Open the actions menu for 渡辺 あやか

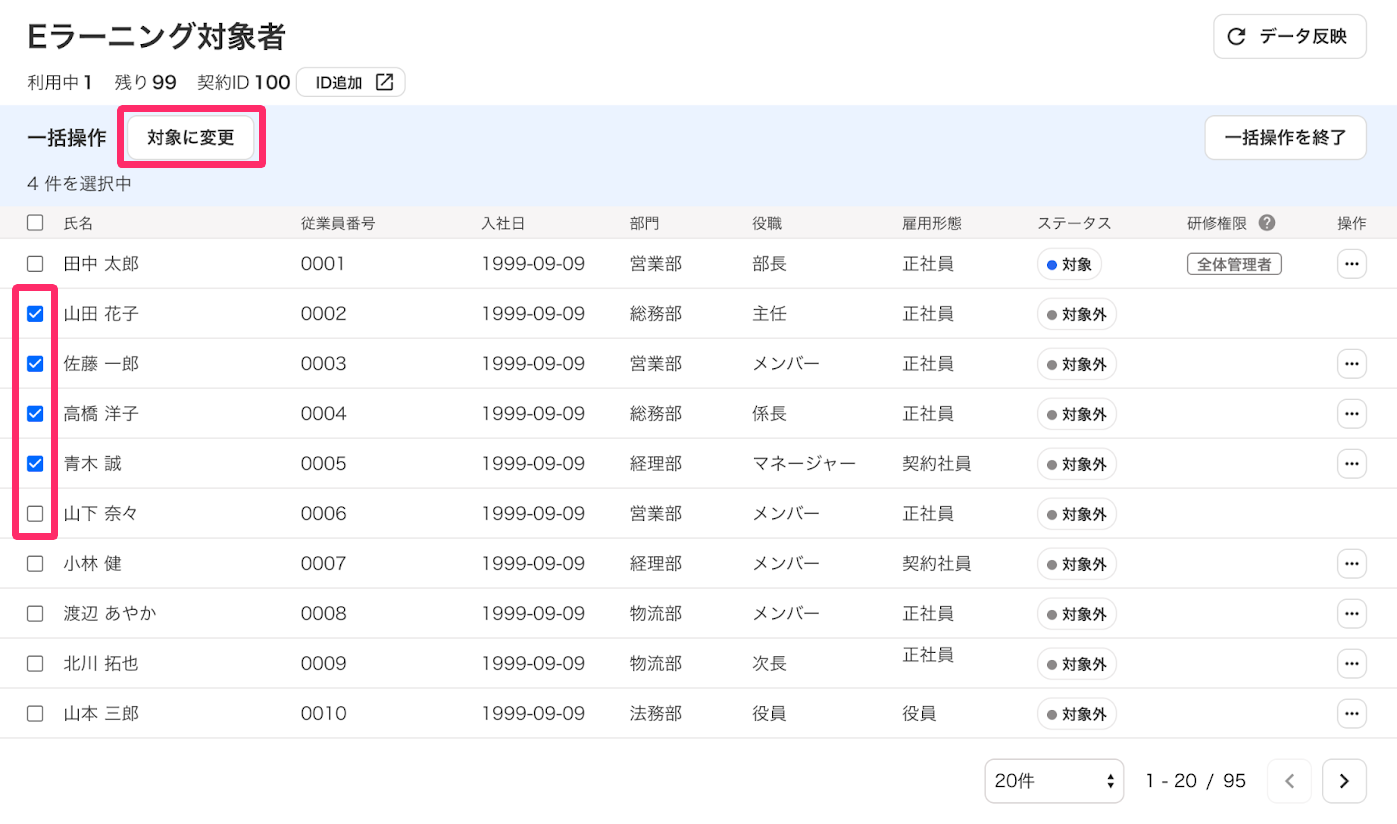point(1352,614)
